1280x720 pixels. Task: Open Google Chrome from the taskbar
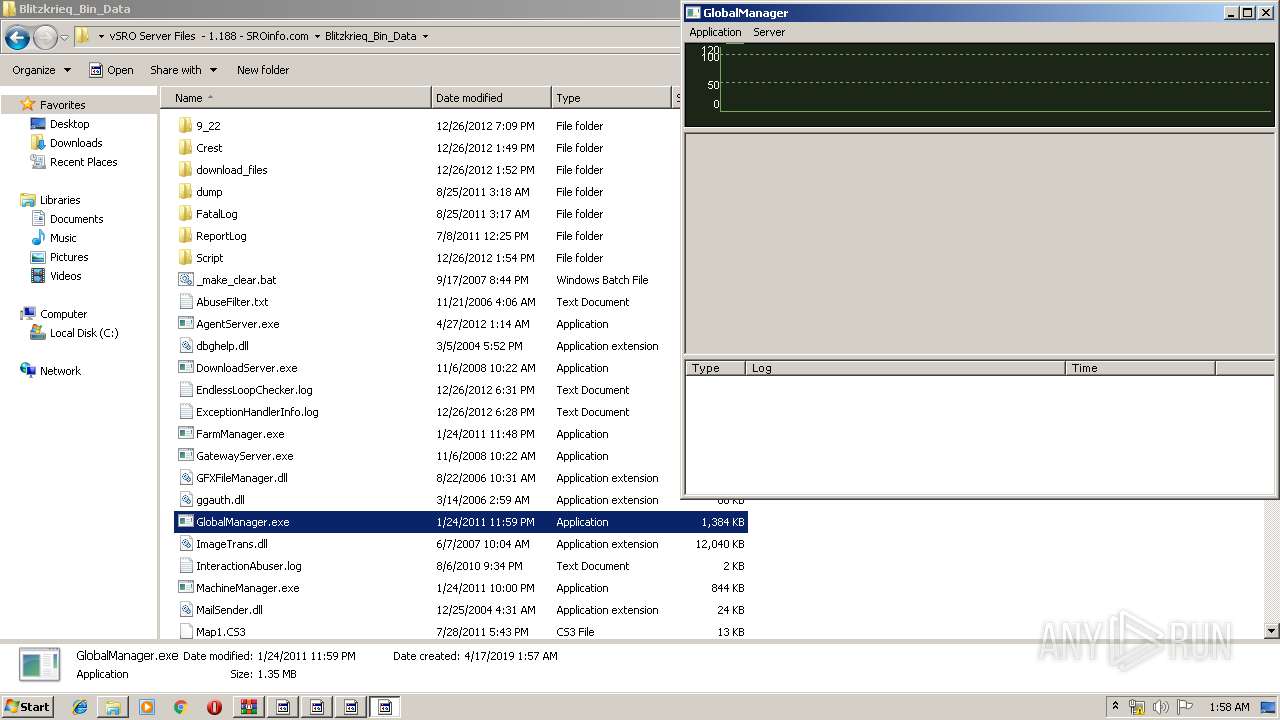click(180, 706)
